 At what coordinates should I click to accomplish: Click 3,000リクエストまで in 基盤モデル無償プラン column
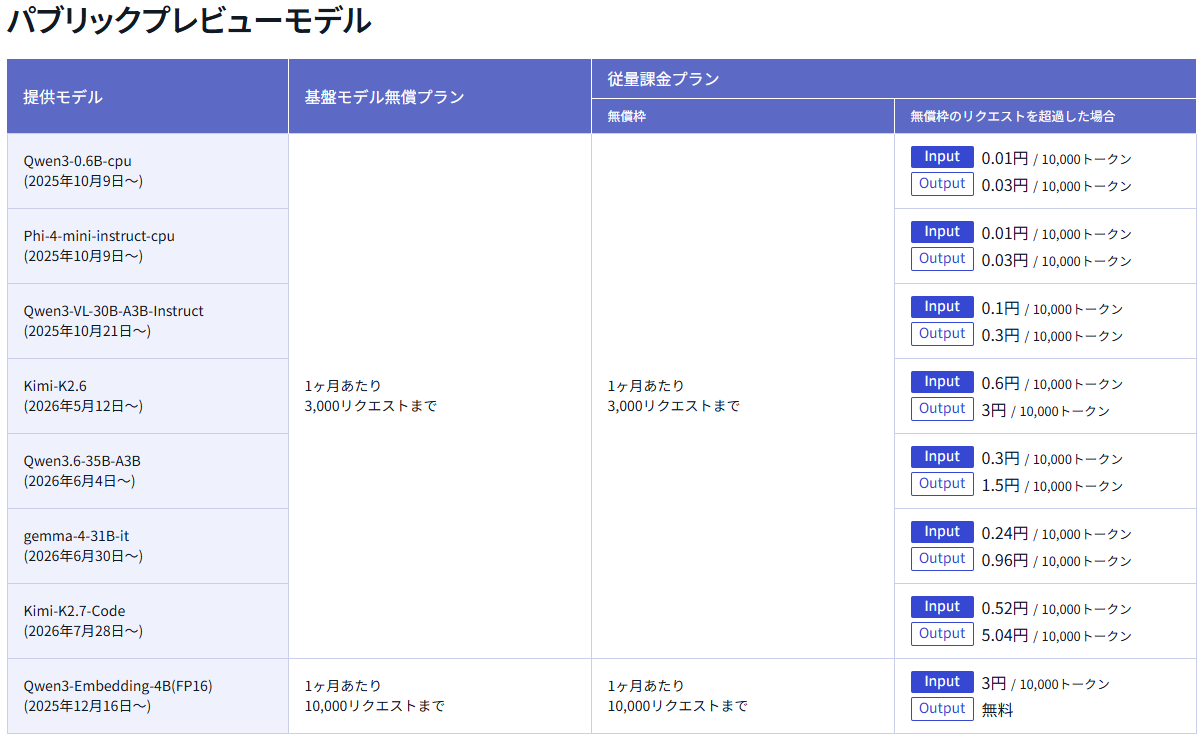click(371, 406)
